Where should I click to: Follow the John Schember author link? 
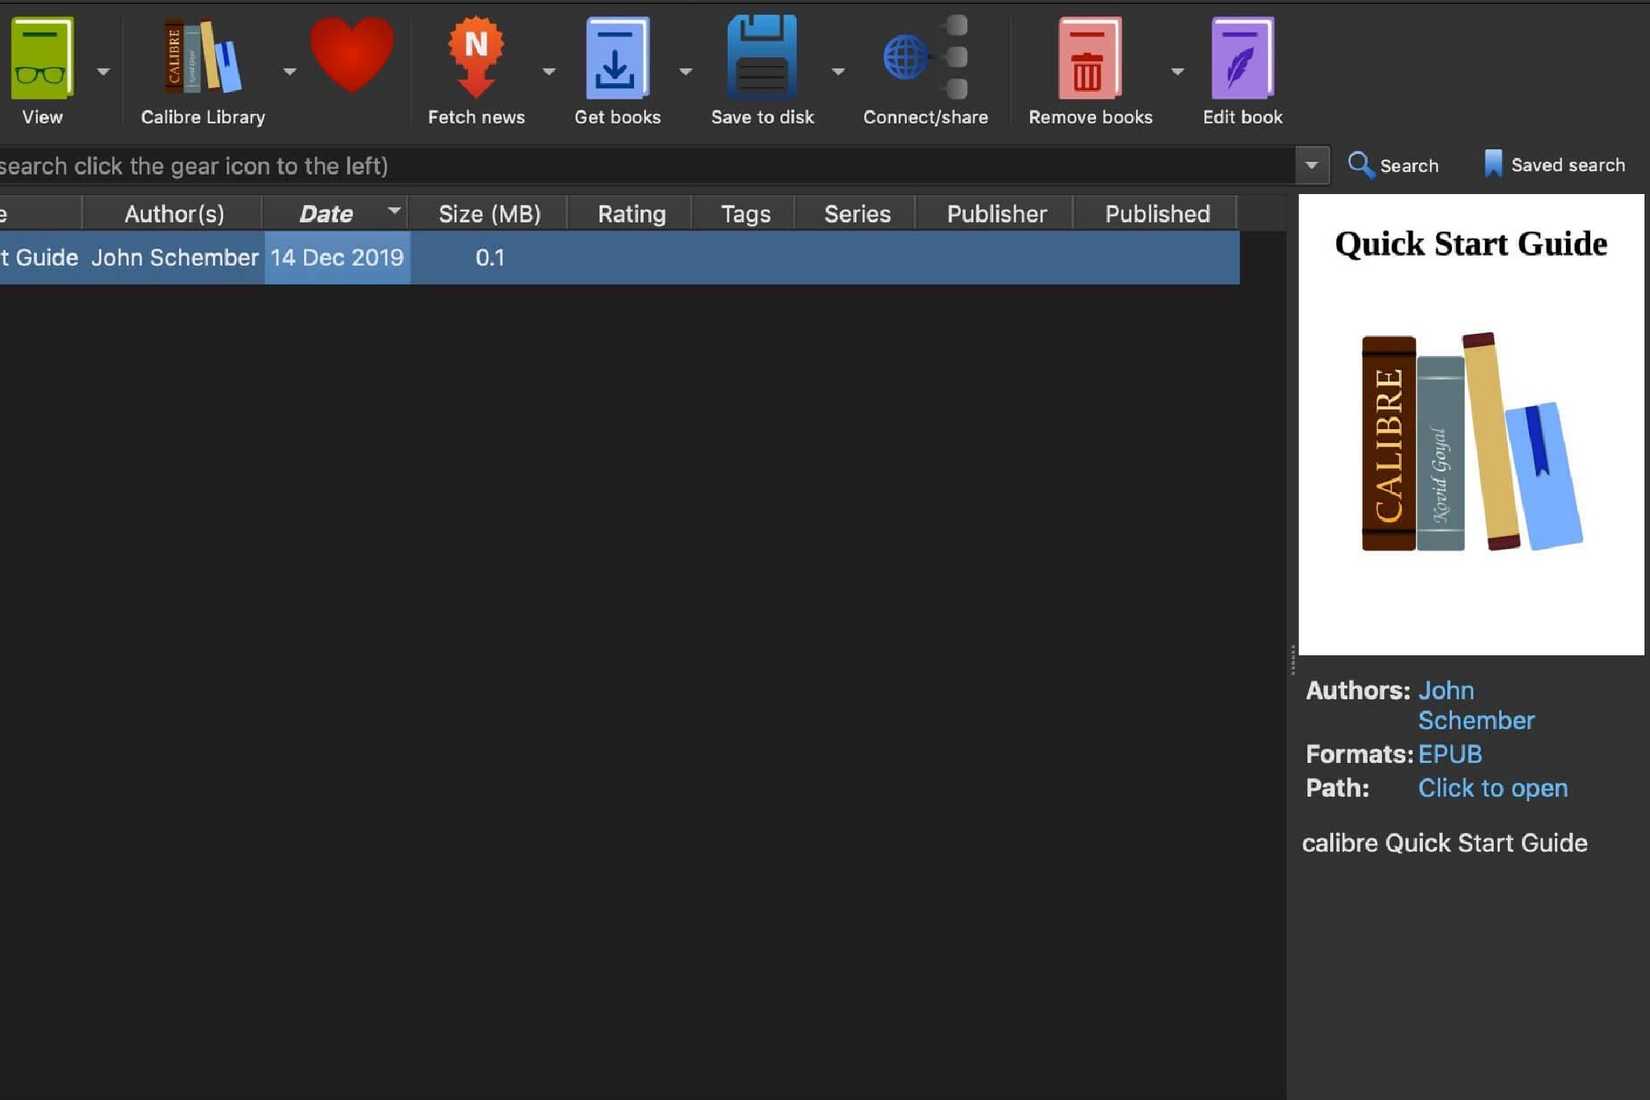coord(1476,705)
